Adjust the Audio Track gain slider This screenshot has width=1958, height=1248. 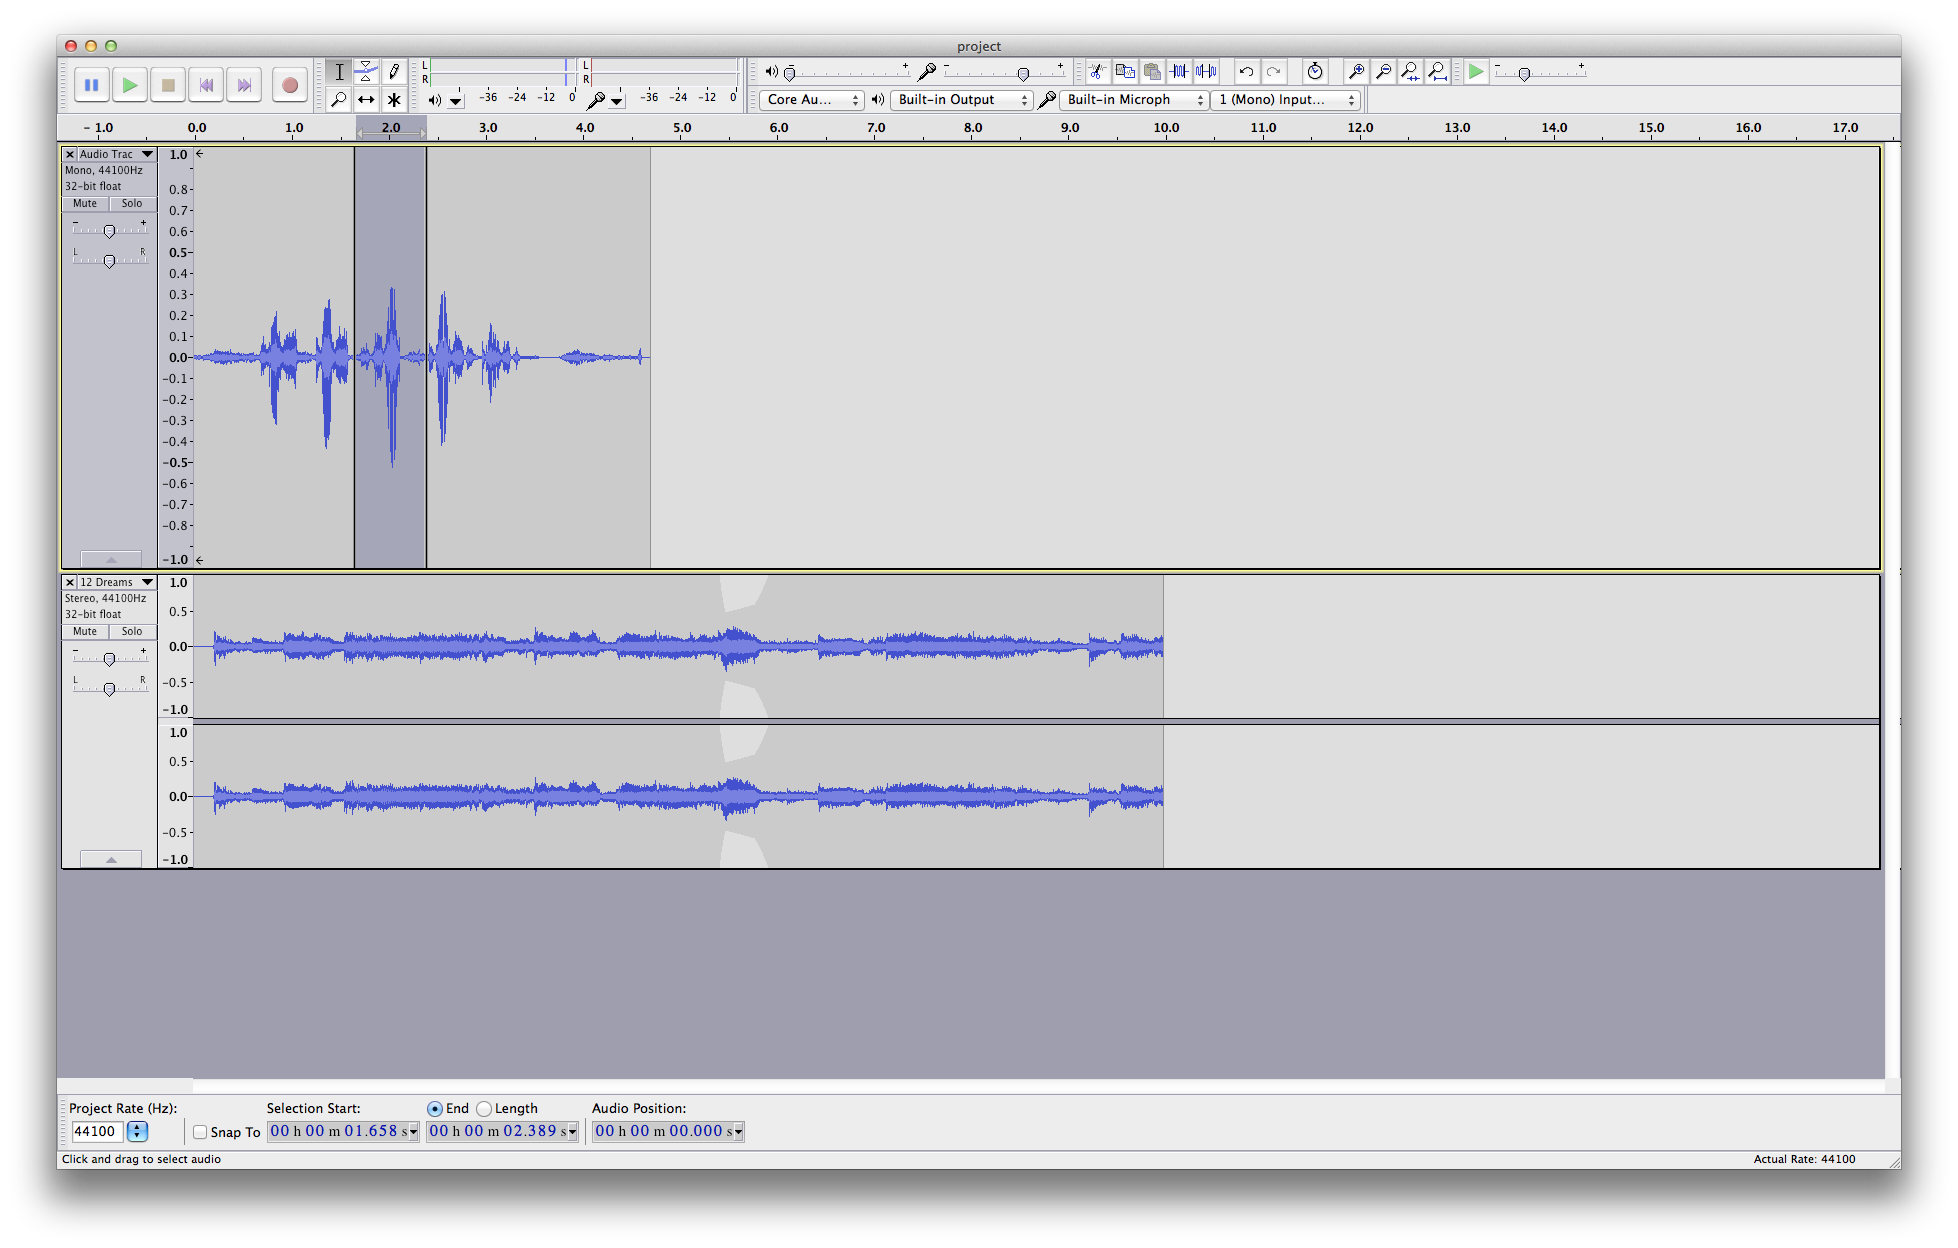110,231
